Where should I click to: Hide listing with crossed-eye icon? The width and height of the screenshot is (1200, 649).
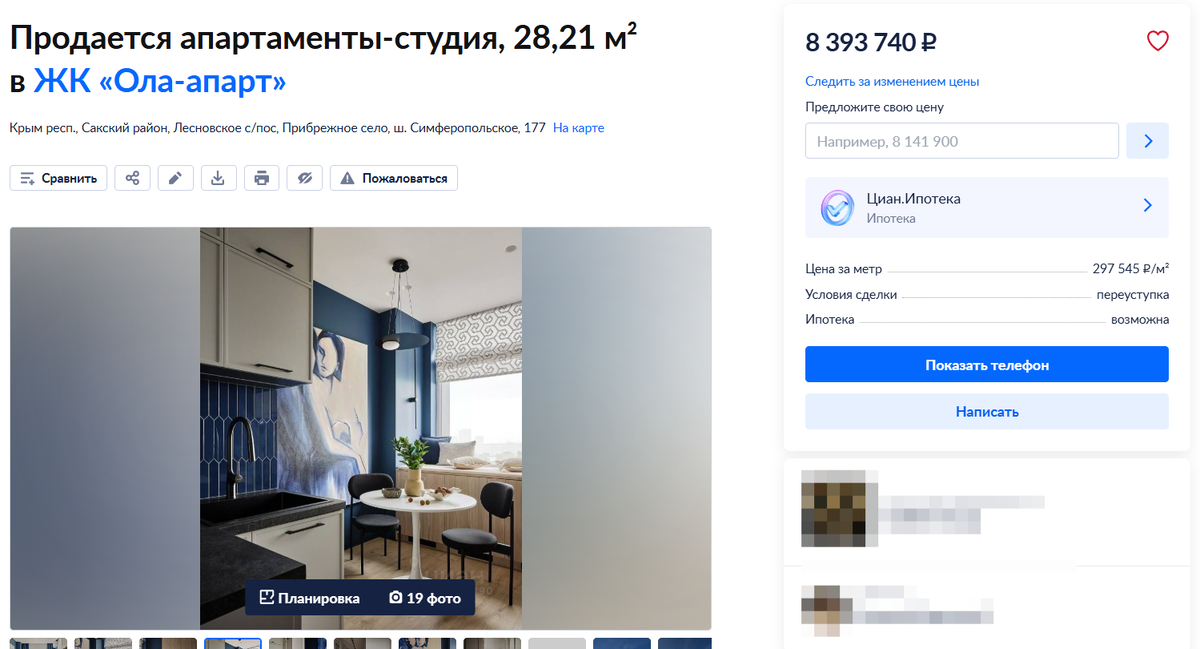[x=305, y=178]
